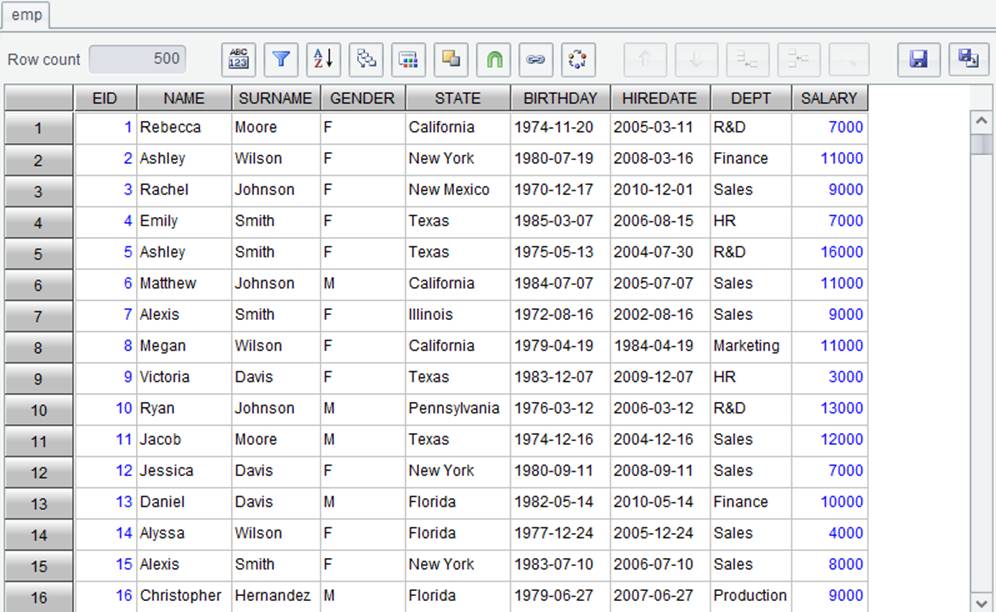Screen dimensions: 996x612
Task: Click the group hierarchy icon in toolbar
Action: (x=366, y=60)
